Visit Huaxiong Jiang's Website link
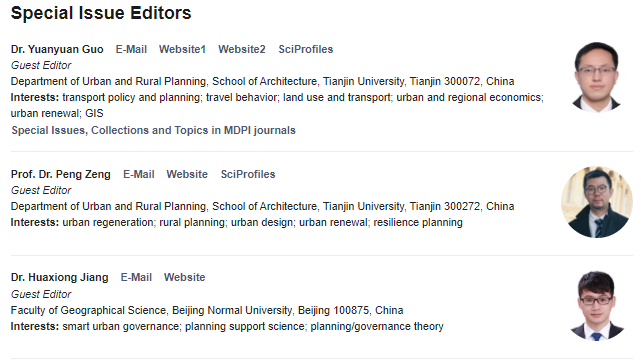Viewport: 641px width, 363px height. point(184,277)
